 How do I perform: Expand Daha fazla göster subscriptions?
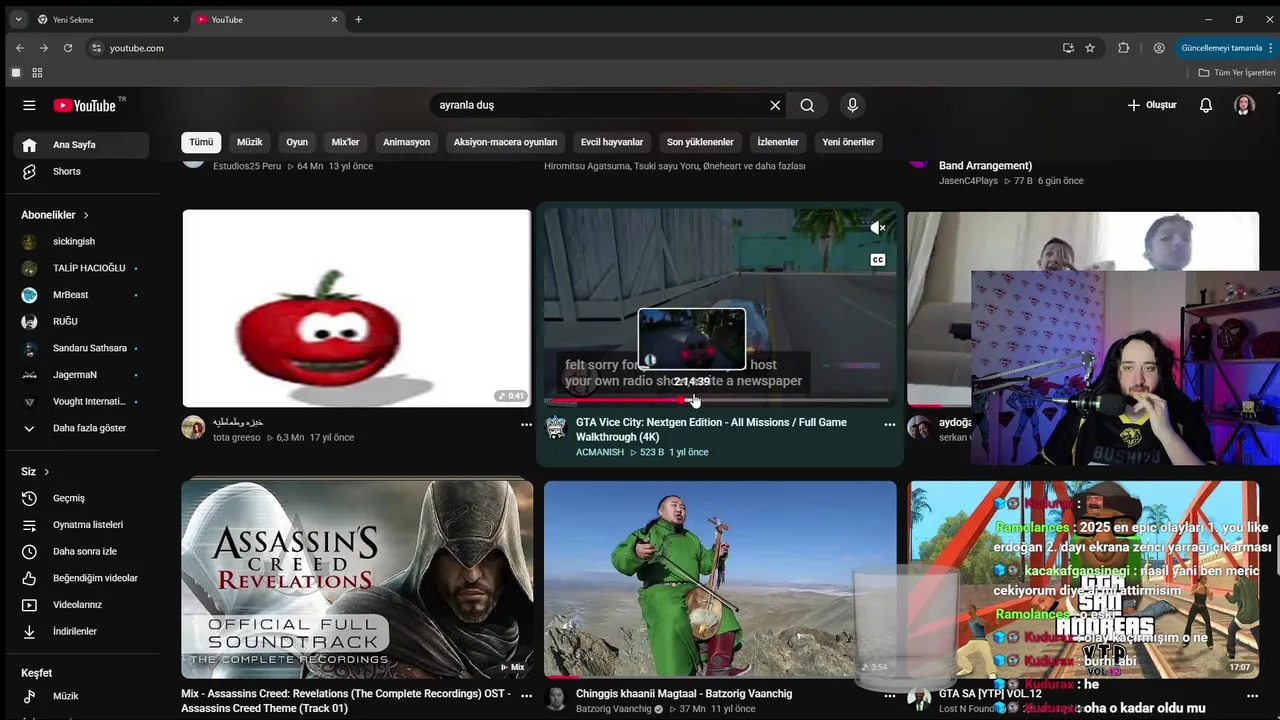(81, 428)
